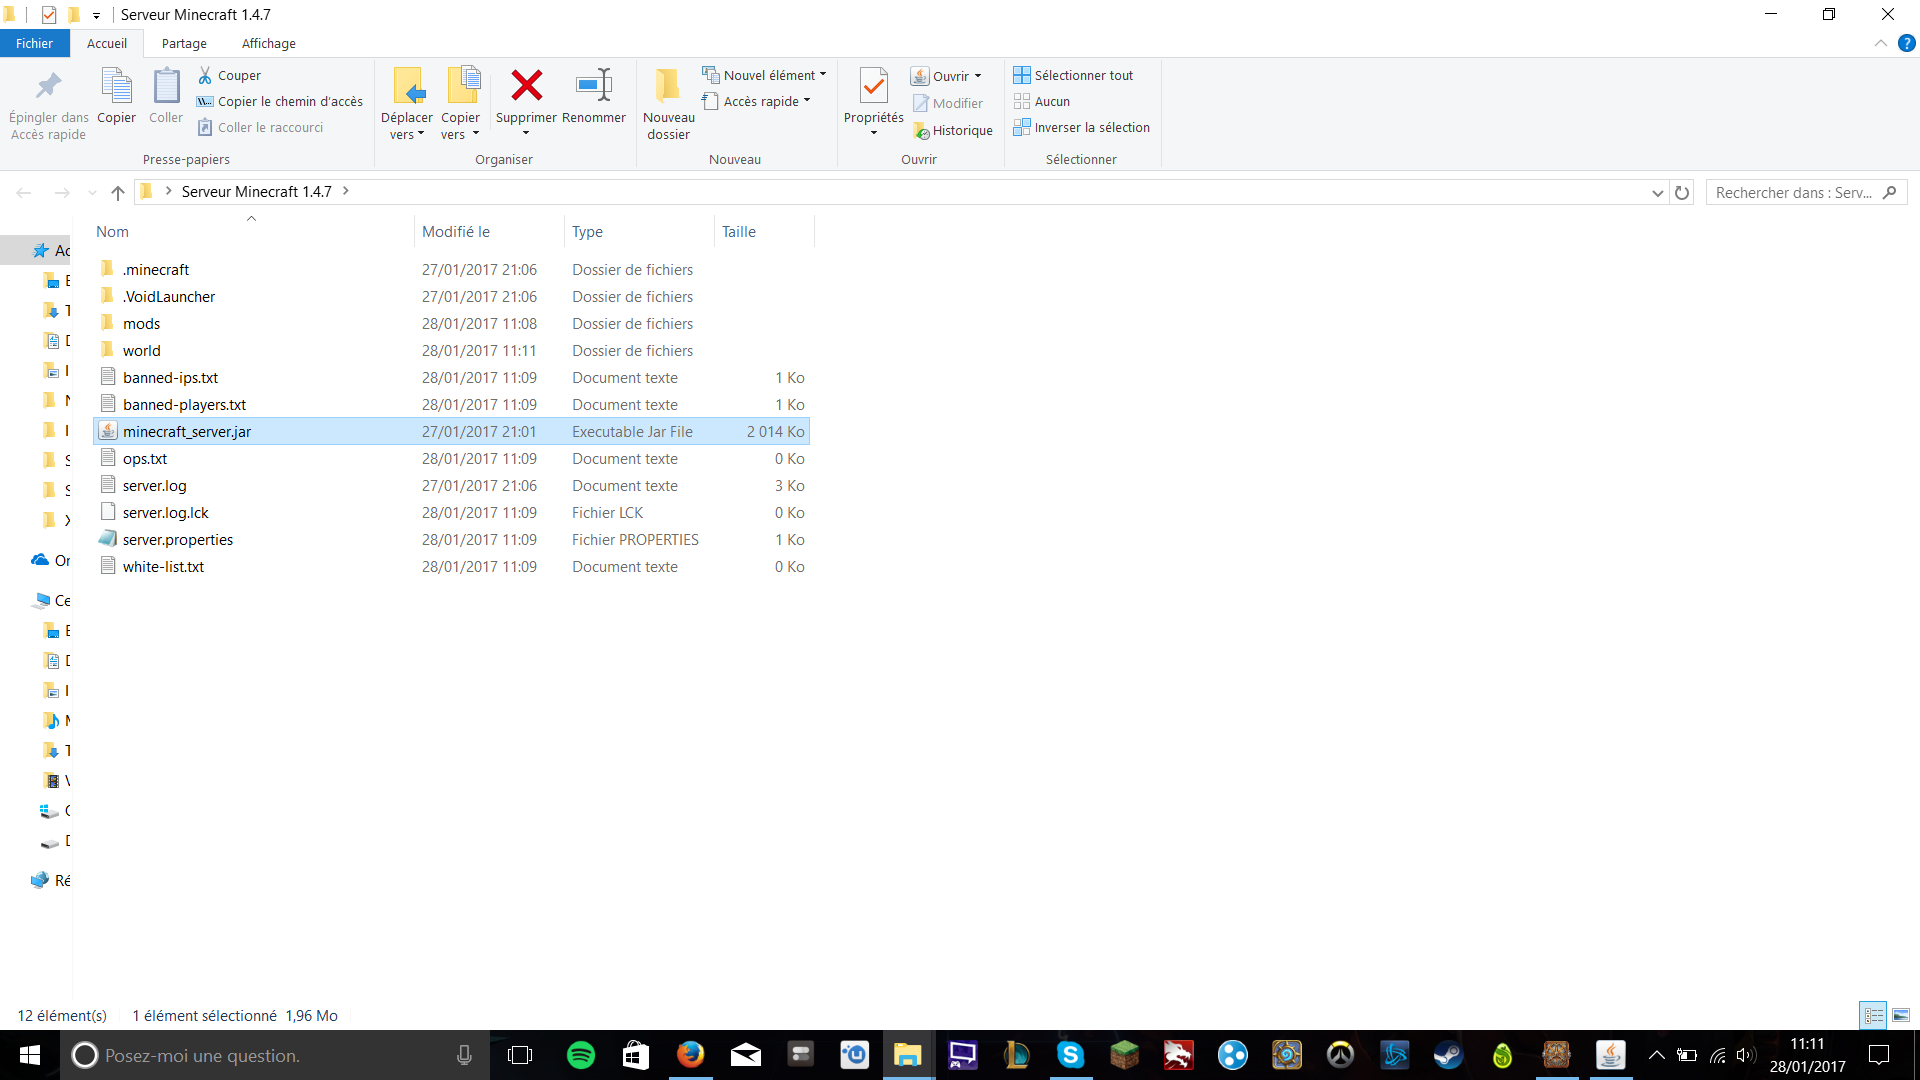Open Skype from taskbar

click(x=1070, y=1055)
